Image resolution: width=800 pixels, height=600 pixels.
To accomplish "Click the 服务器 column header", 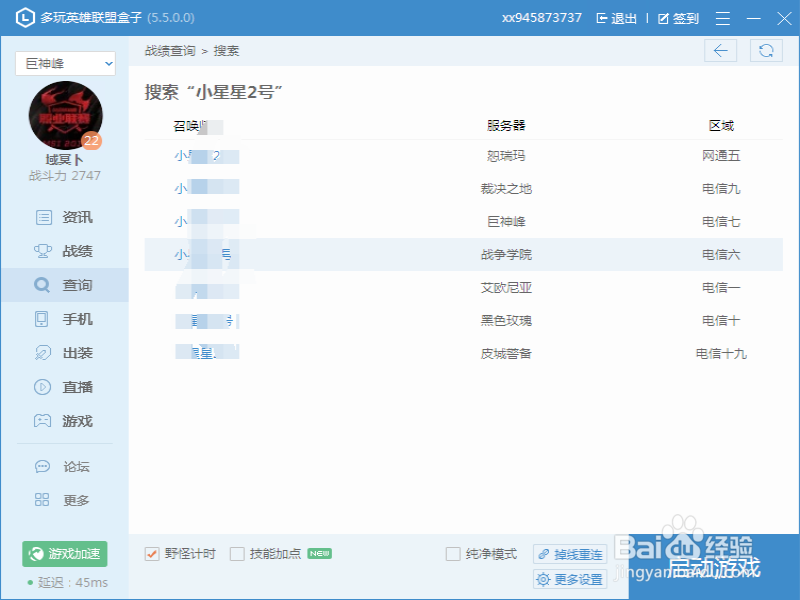I will [506, 126].
